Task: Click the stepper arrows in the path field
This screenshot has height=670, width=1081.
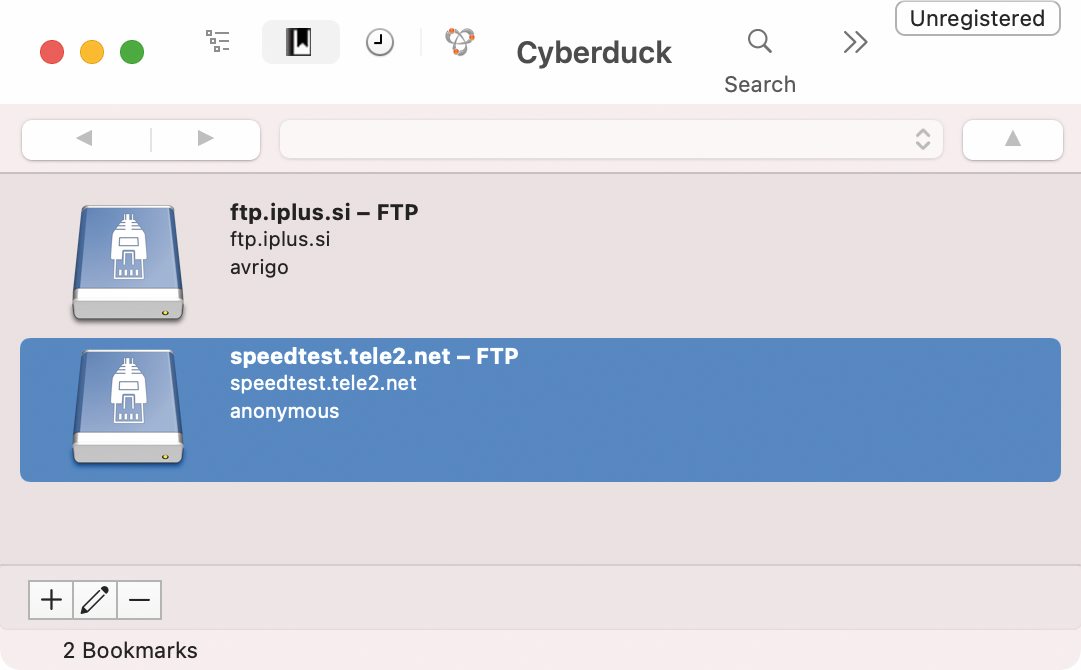Action: [922, 139]
